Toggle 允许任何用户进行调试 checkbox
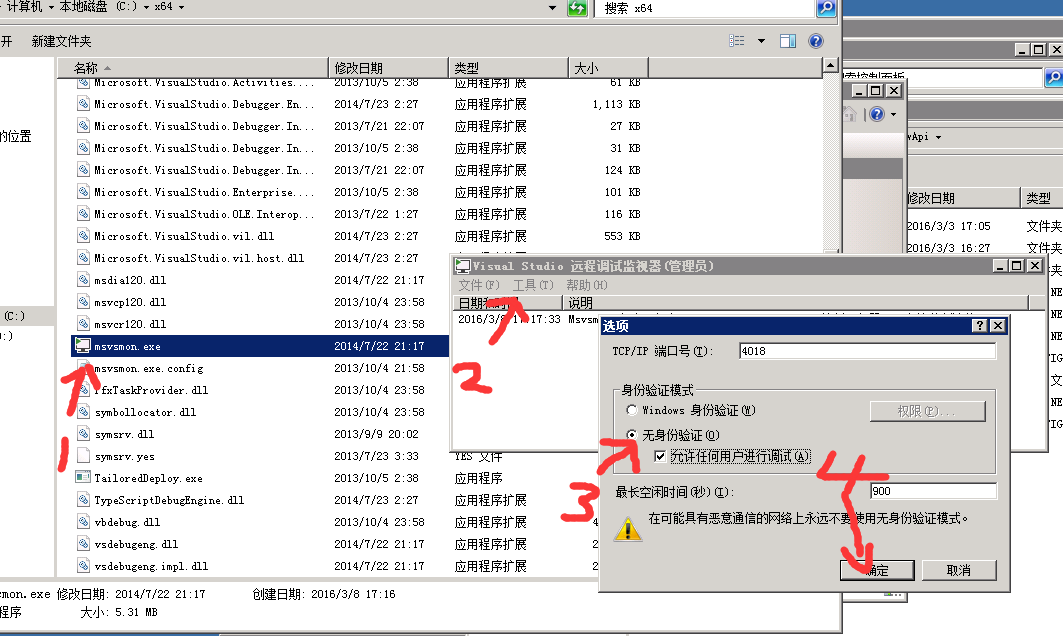Screen dimensions: 1063x636 pyautogui.click(x=660, y=456)
